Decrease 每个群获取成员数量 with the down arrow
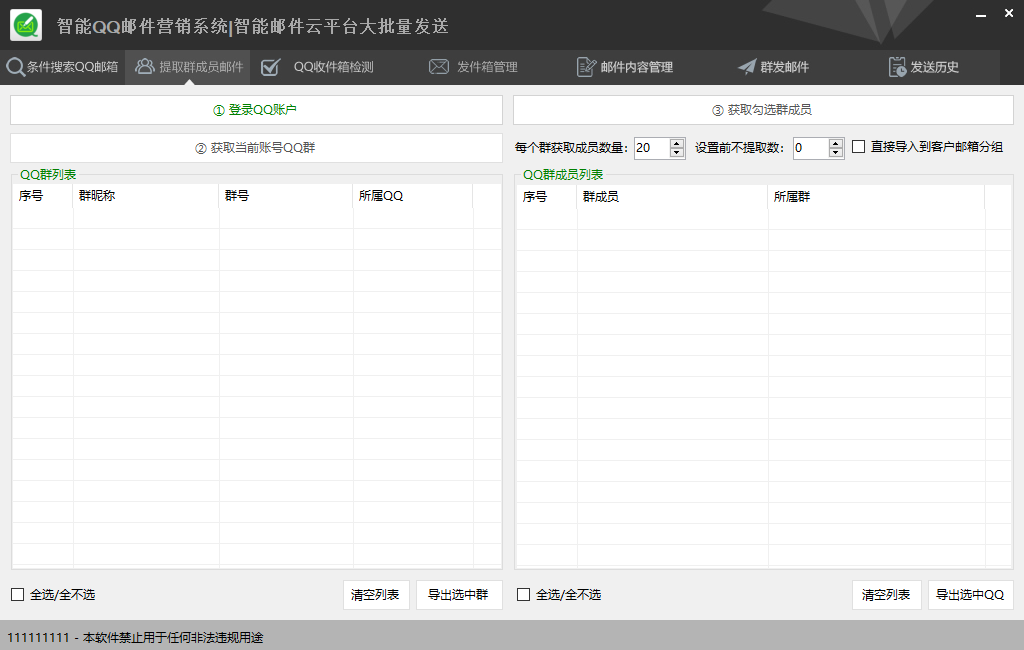Screen dimensions: 1024x650 [x=677, y=153]
